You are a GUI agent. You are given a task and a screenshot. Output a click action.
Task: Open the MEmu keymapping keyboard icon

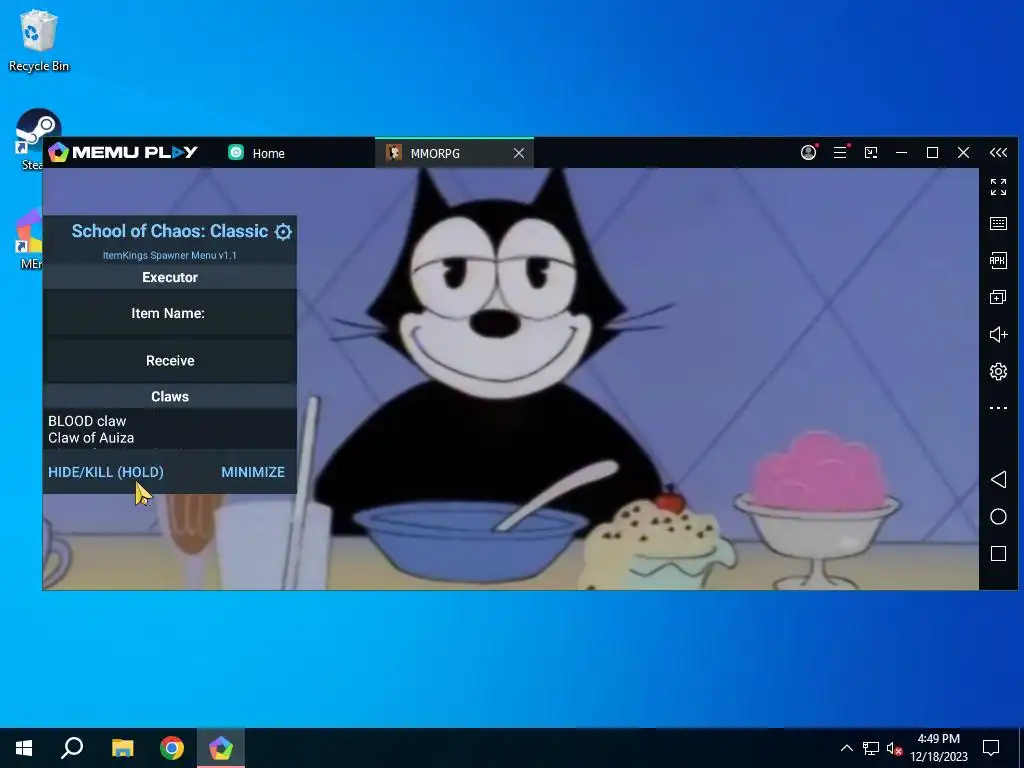point(998,223)
